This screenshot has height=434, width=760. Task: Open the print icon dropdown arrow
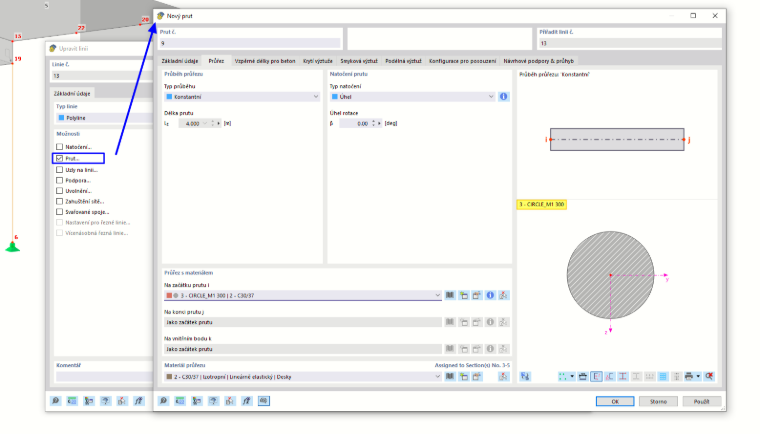[698, 376]
